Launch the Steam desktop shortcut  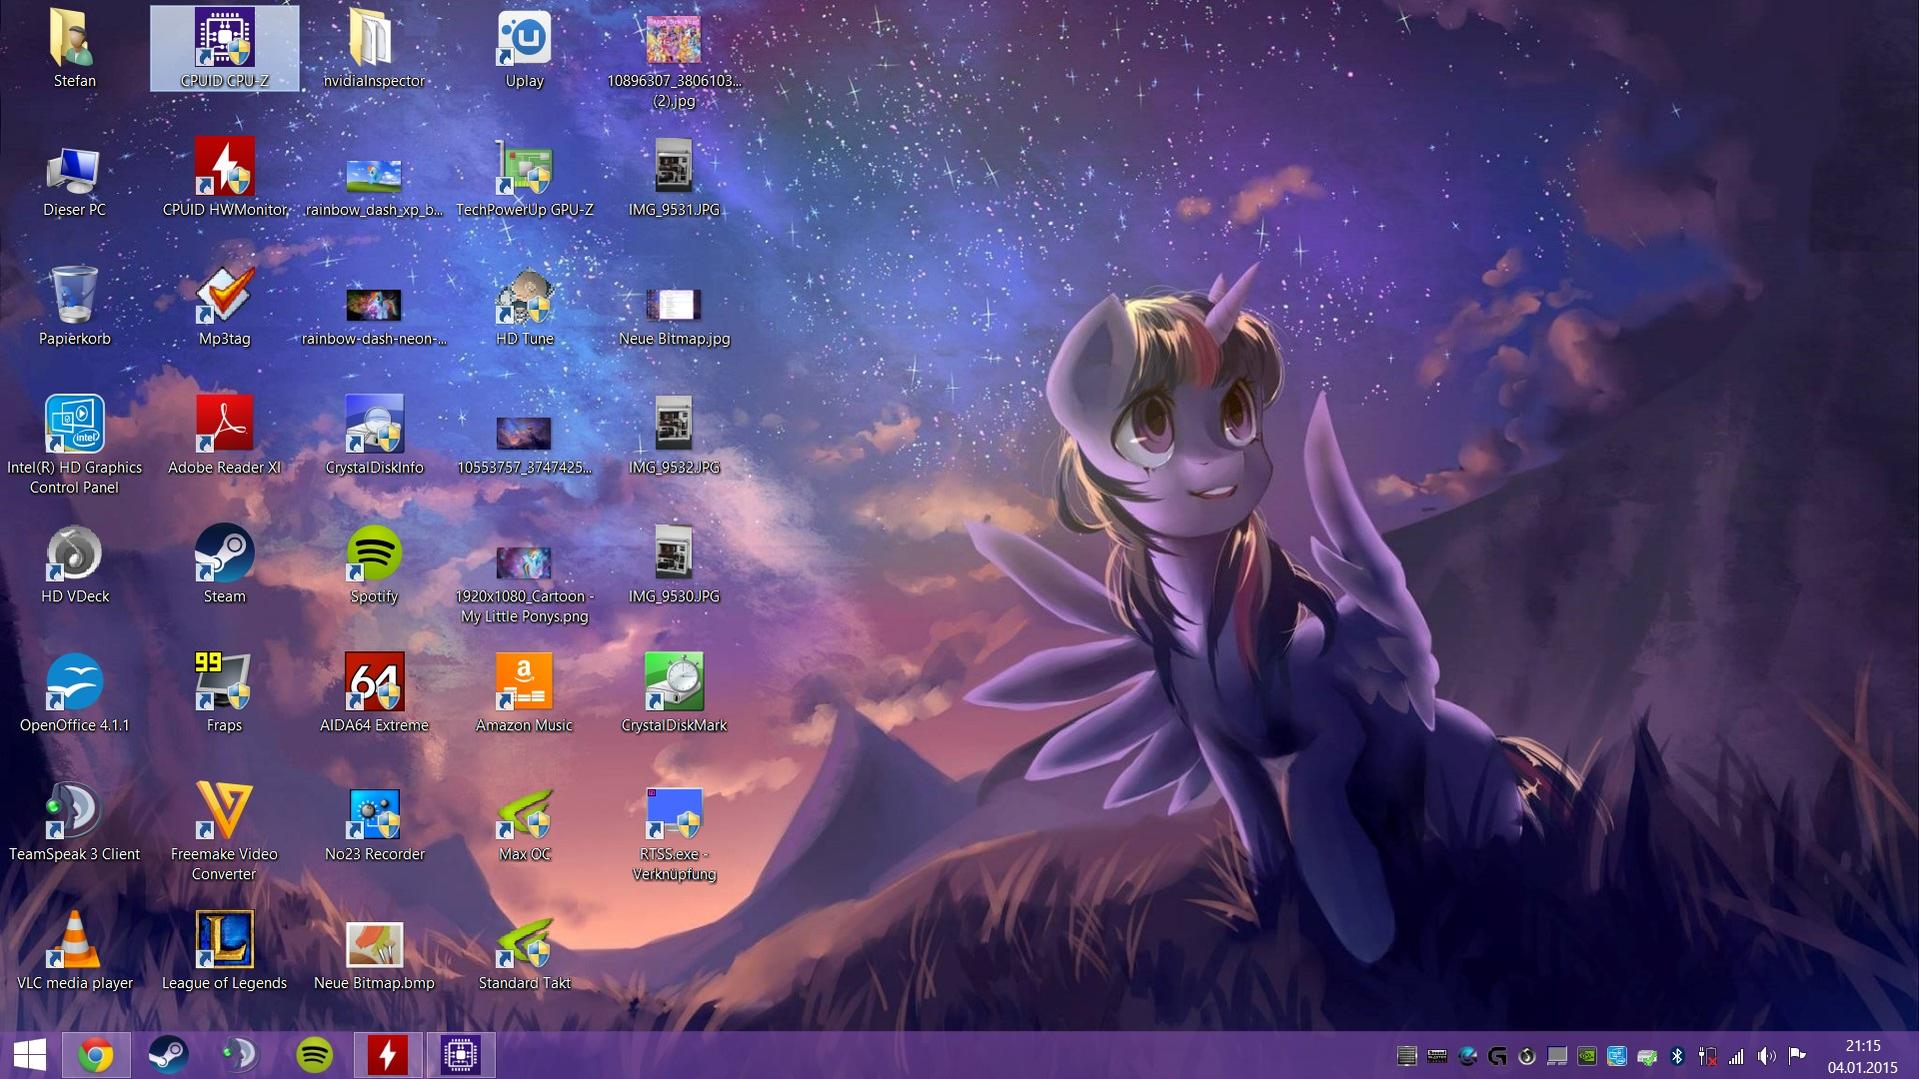coord(224,566)
